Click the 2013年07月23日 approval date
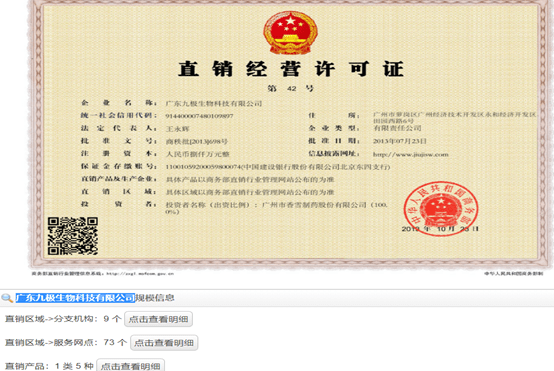 [x=400, y=141]
